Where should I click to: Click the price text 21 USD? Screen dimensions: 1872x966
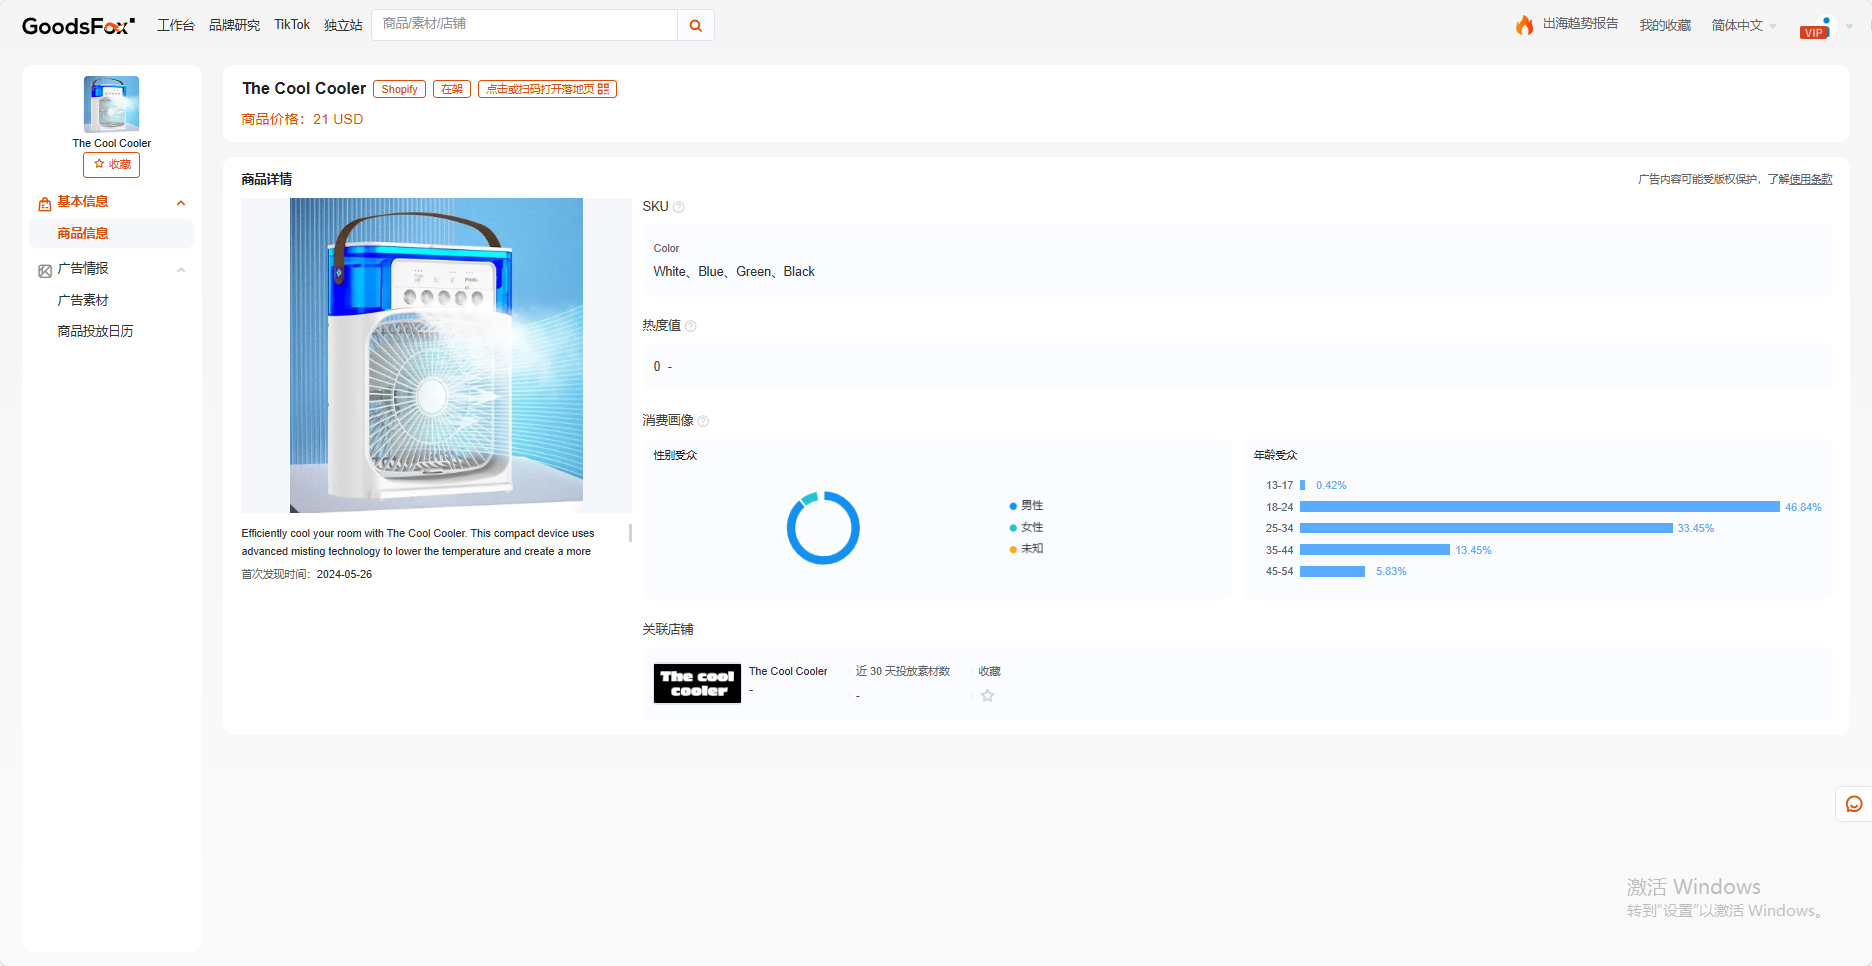[338, 119]
